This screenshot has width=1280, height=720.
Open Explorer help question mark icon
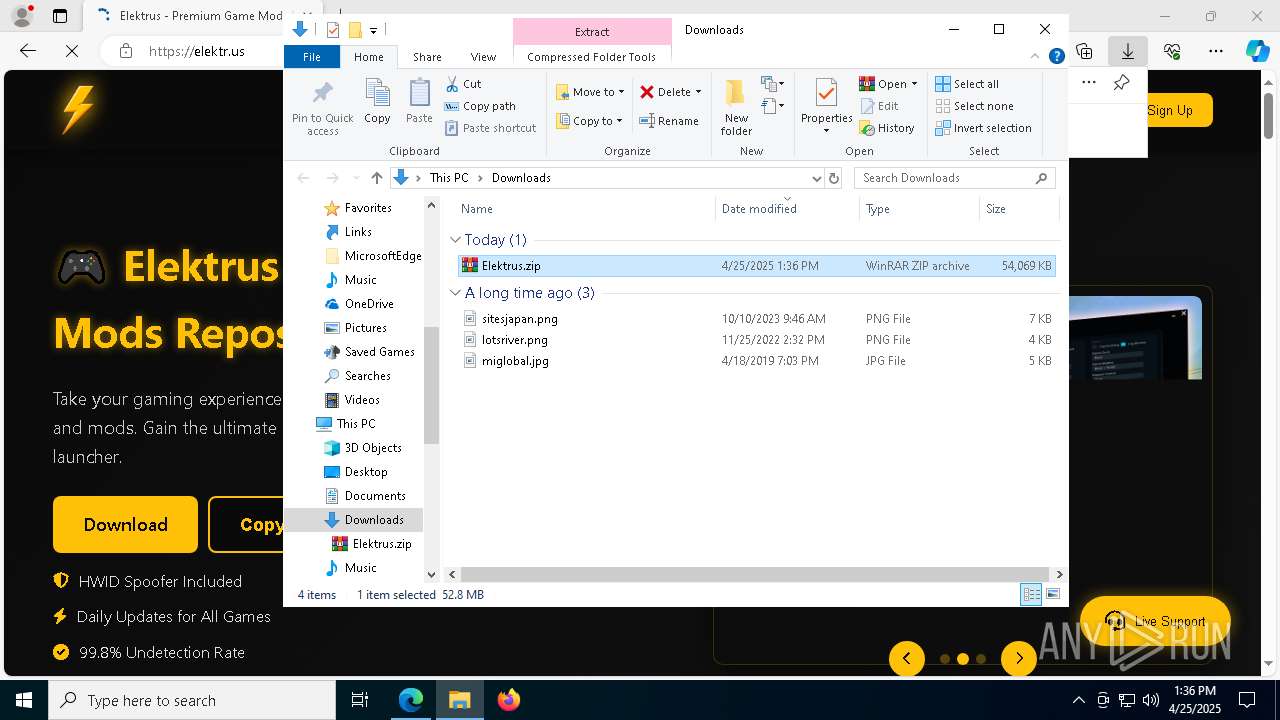click(1056, 57)
